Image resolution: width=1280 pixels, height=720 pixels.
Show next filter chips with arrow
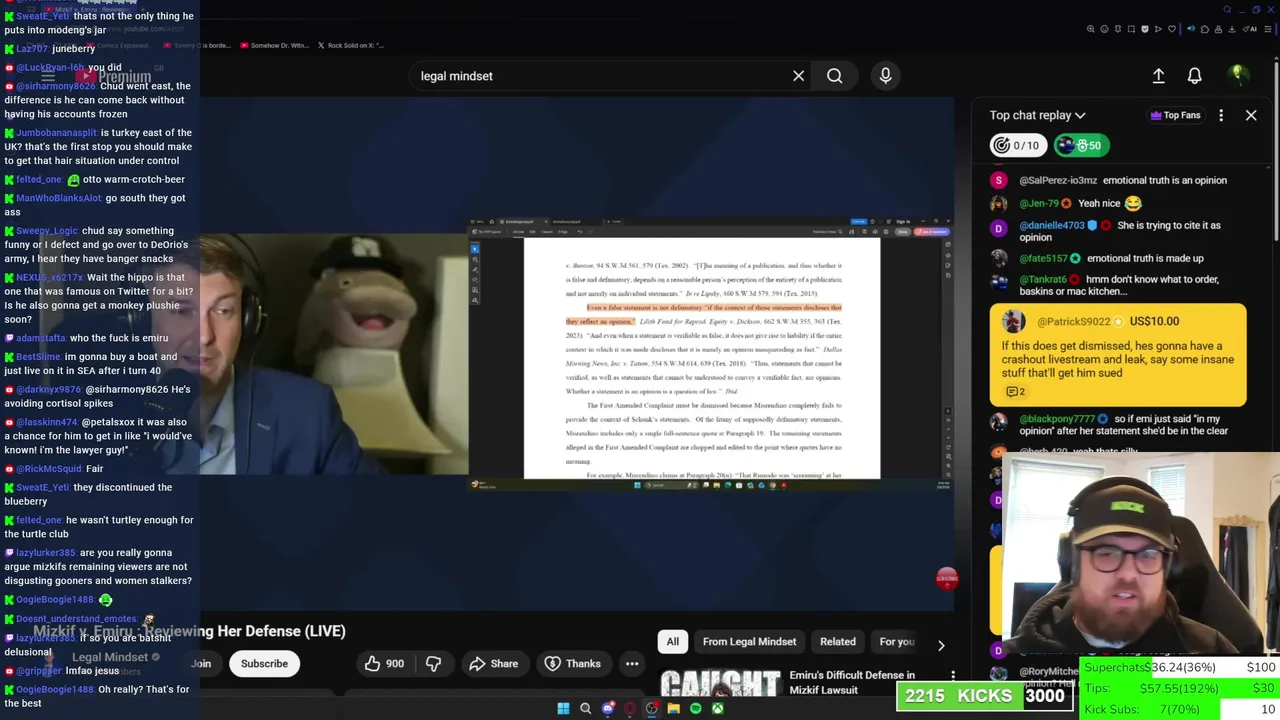pos(940,645)
